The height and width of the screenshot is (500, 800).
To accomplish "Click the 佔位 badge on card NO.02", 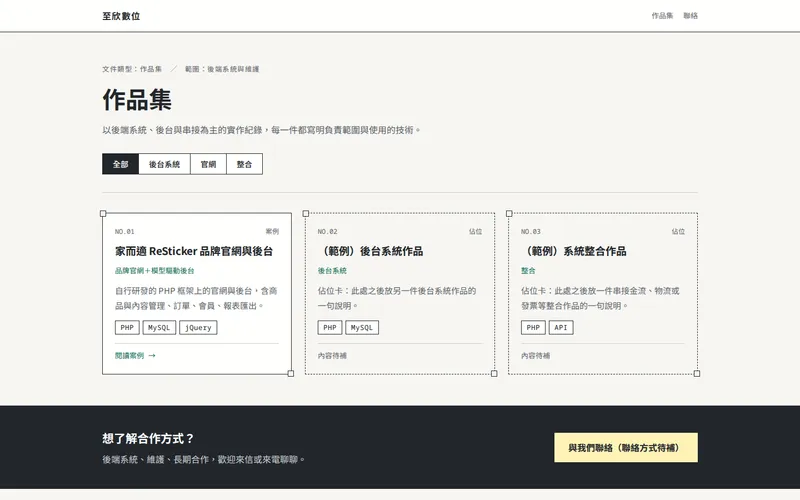I will (475, 232).
